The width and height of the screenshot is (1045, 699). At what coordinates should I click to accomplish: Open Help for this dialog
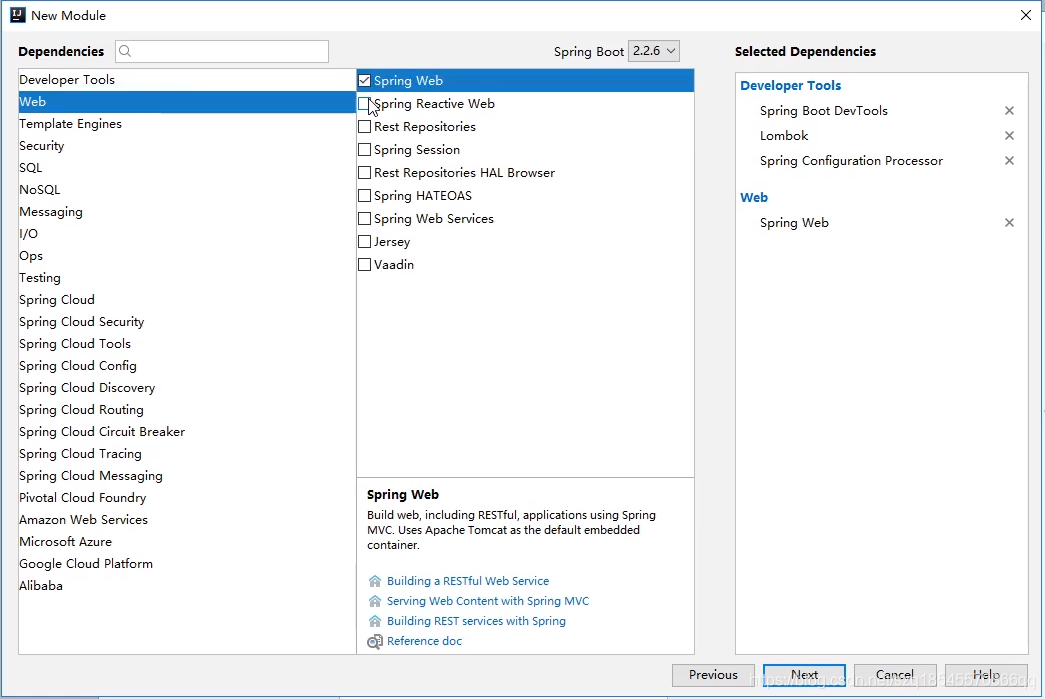[986, 675]
